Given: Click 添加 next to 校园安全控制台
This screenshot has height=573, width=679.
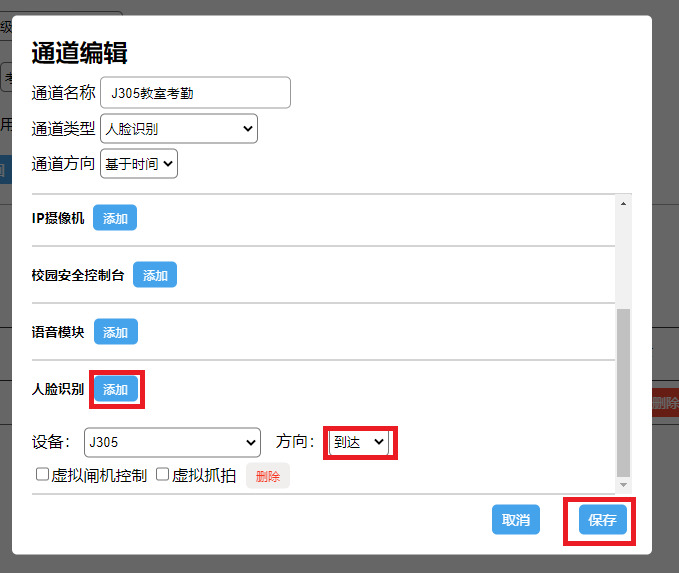Looking at the screenshot, I should 155,275.
